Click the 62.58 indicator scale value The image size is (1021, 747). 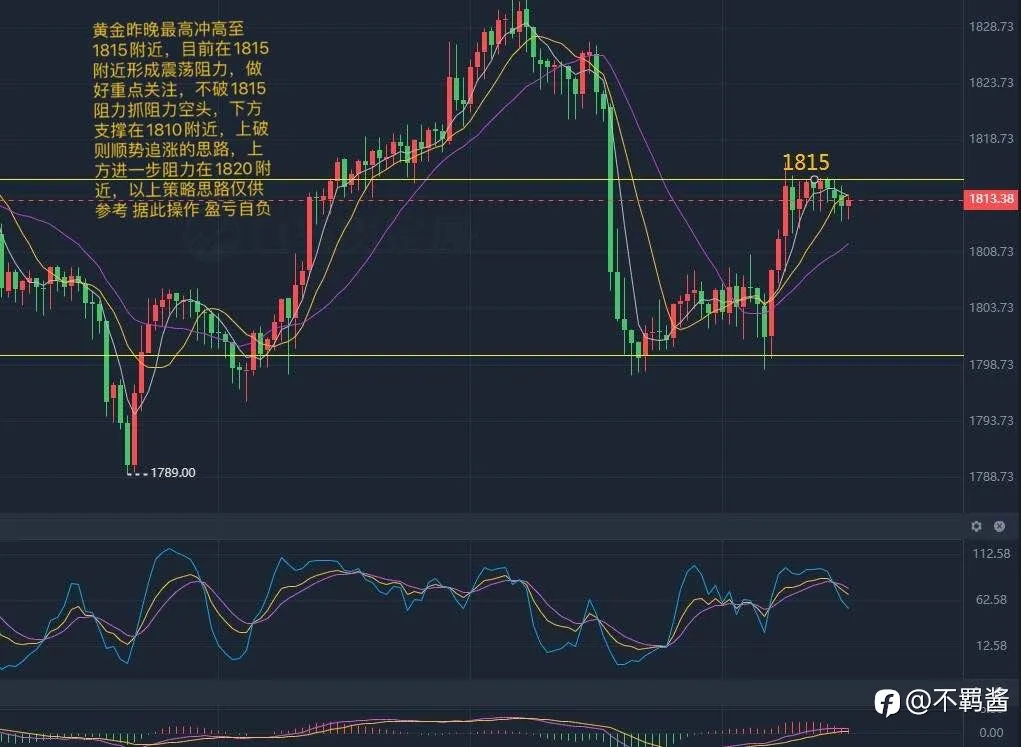click(x=991, y=599)
